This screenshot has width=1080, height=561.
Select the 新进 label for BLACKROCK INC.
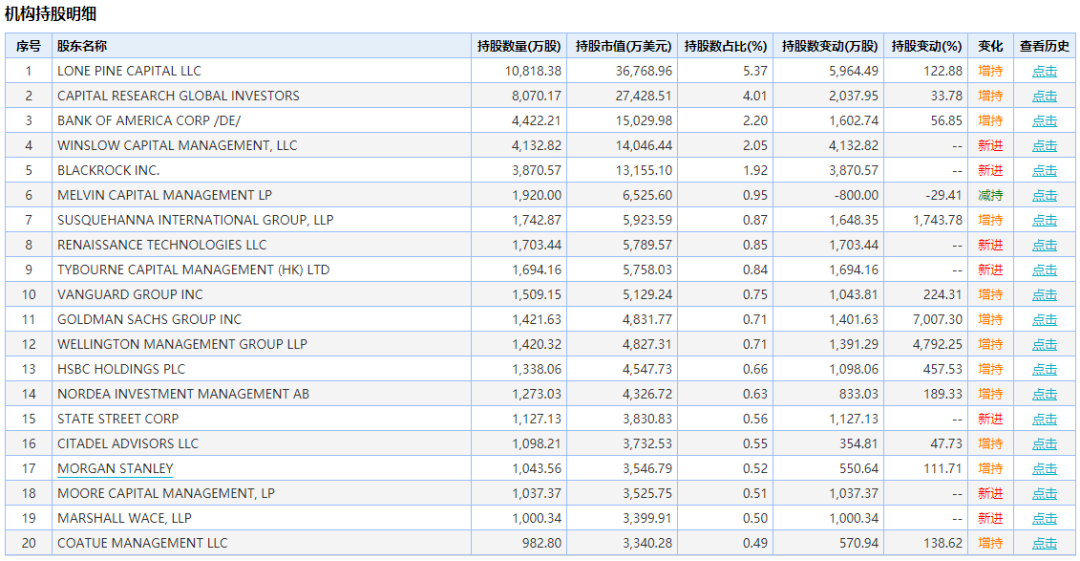coord(990,170)
